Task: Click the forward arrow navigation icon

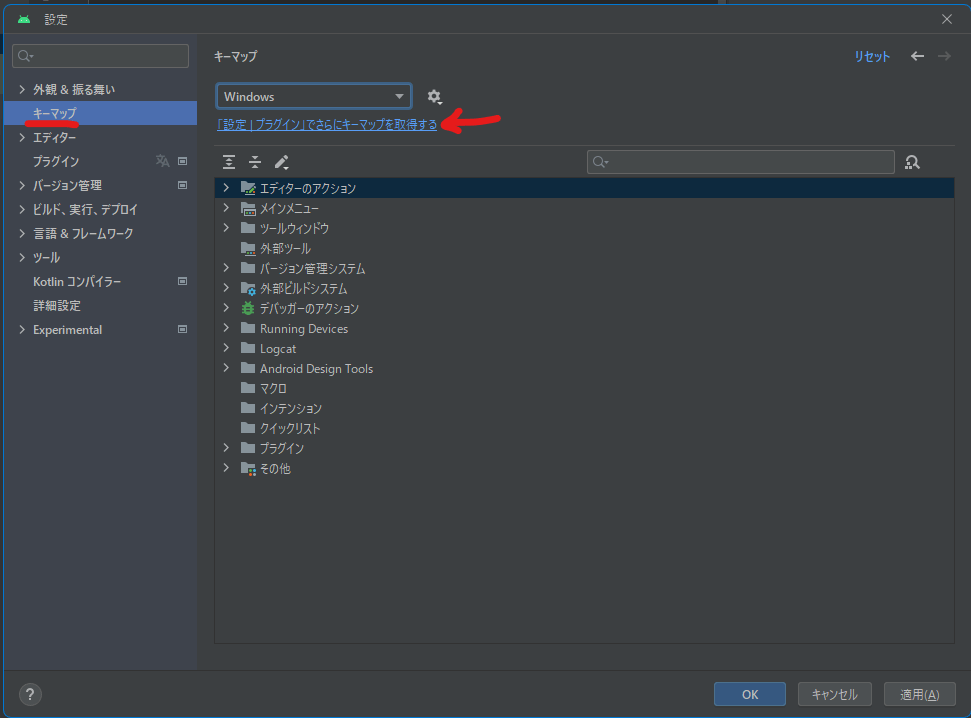Action: (944, 56)
